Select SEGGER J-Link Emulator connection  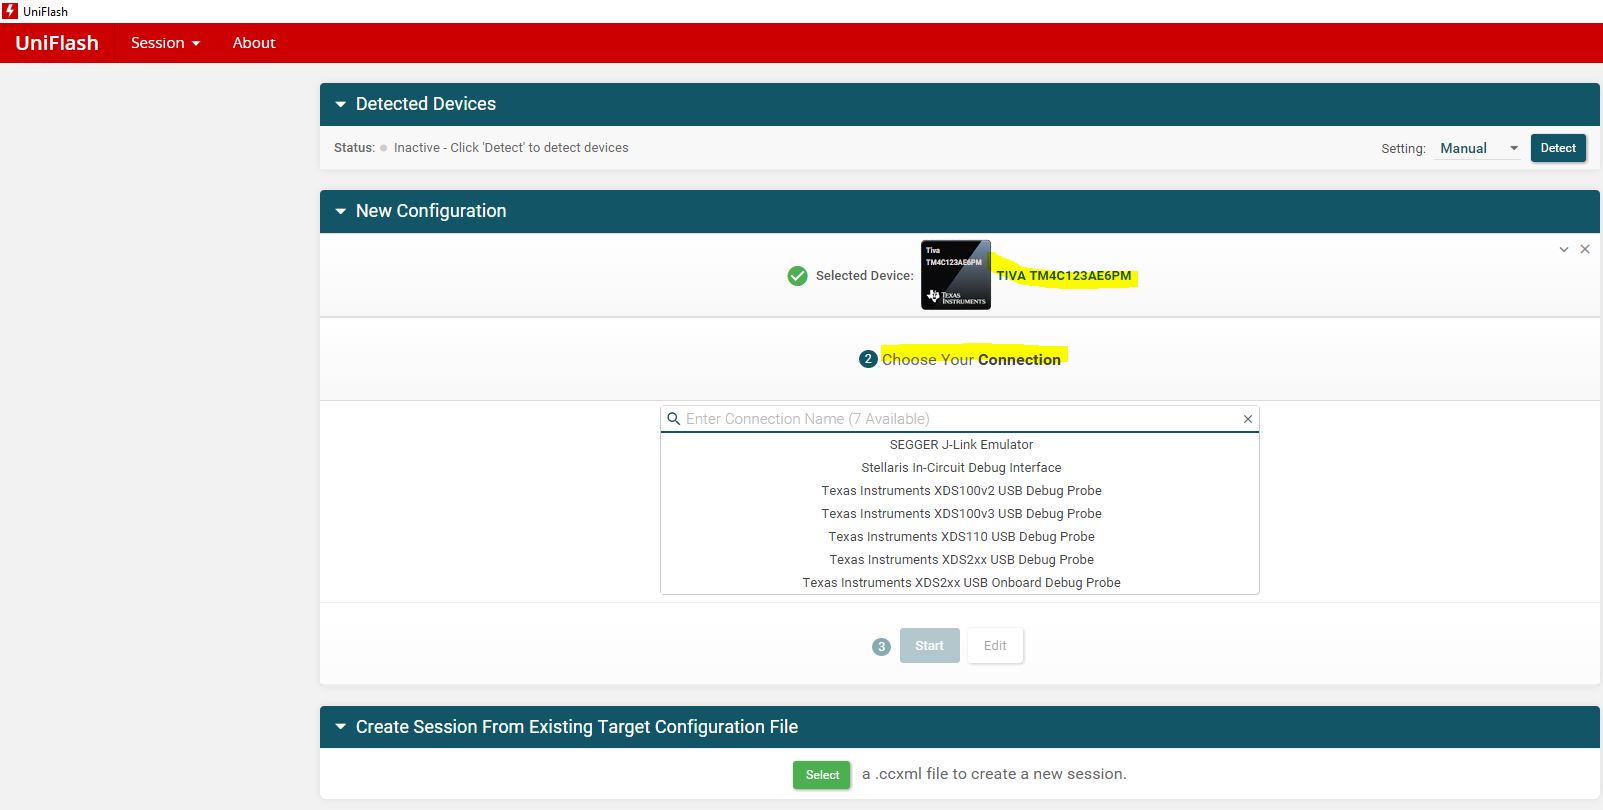(961, 445)
